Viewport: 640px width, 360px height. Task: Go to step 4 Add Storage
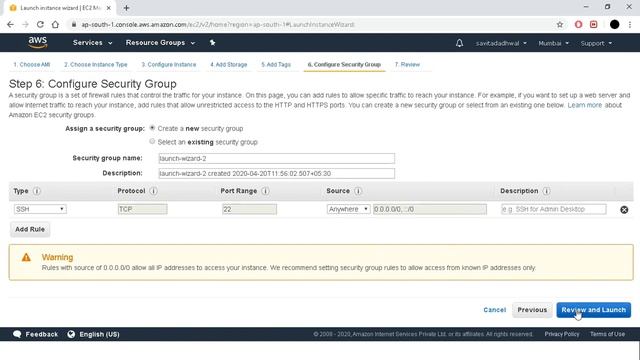(x=229, y=64)
